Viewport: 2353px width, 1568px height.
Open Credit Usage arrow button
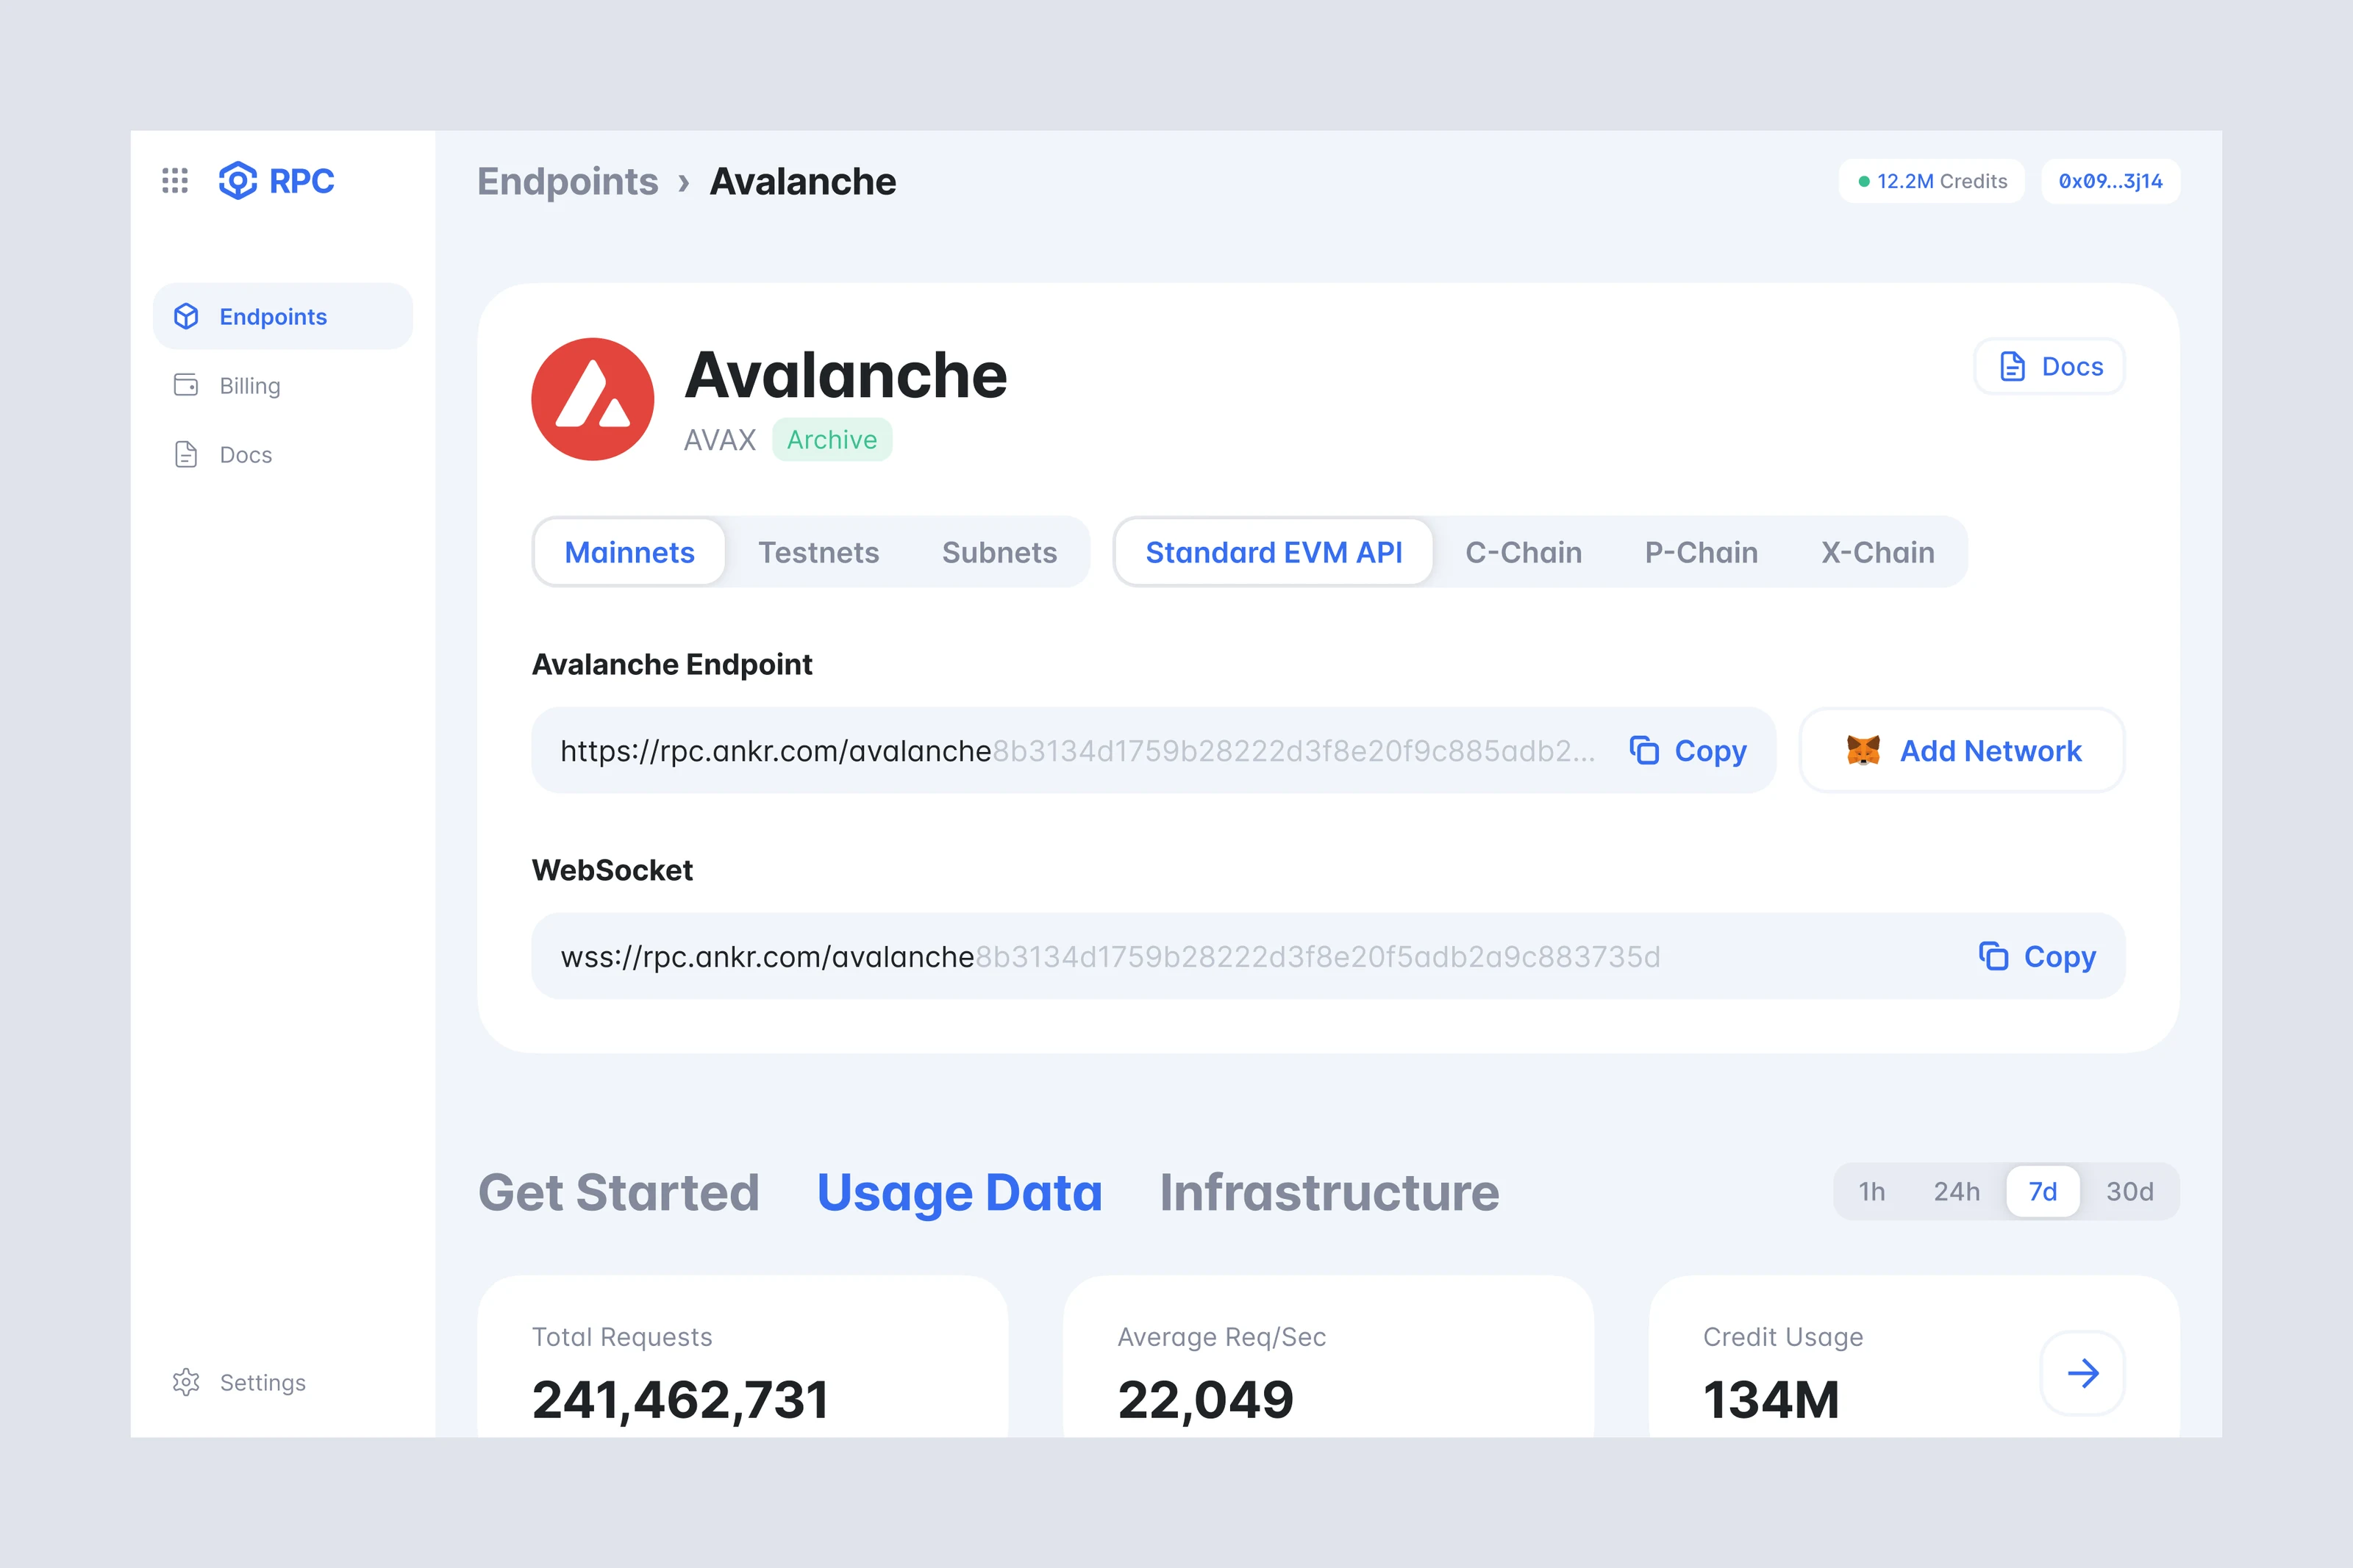click(x=2082, y=1373)
